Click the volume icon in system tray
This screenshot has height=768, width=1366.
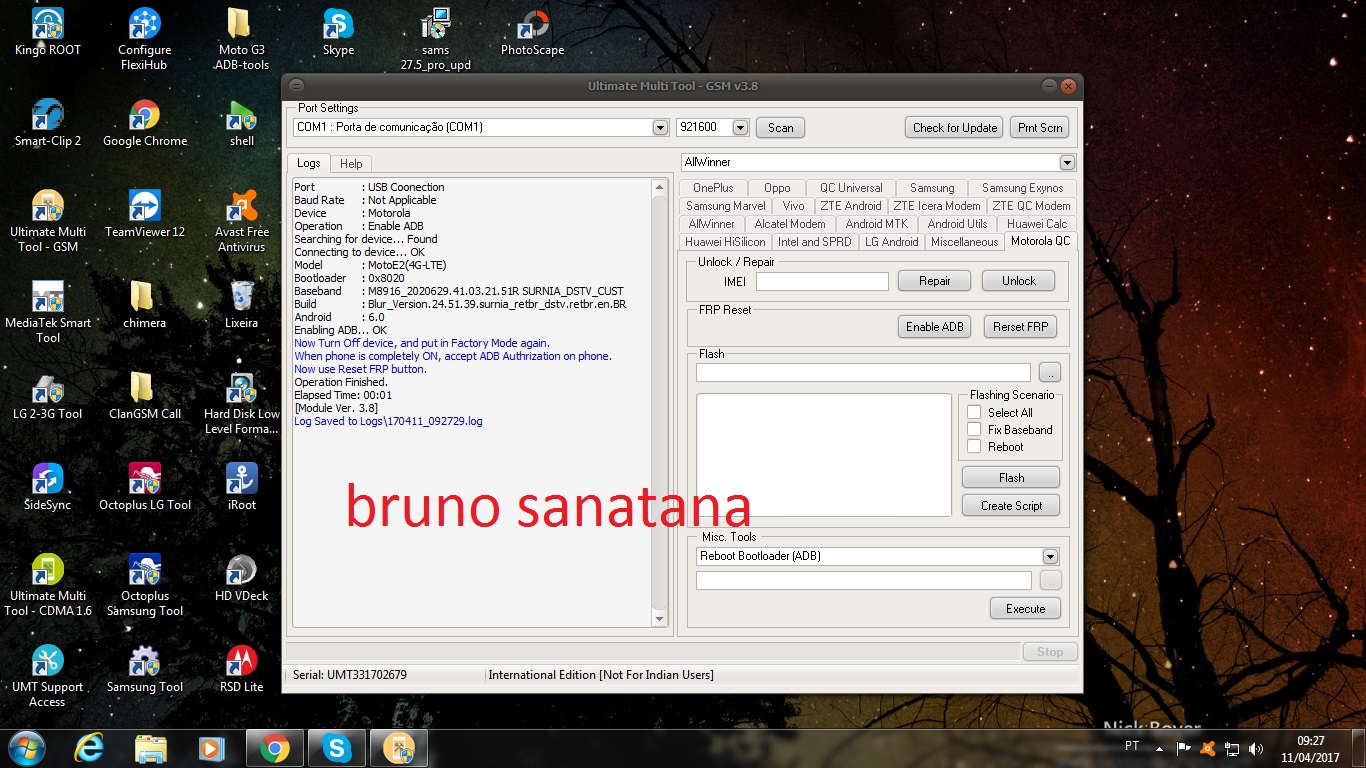[x=1257, y=748]
